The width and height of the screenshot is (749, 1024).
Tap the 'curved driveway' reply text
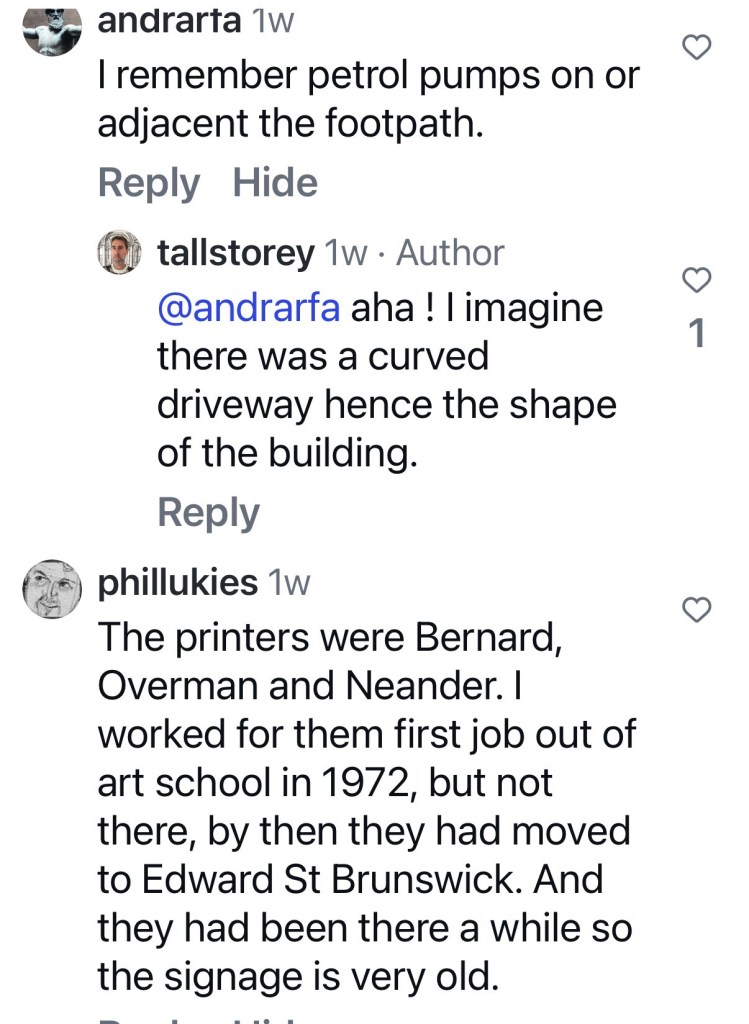(x=385, y=380)
